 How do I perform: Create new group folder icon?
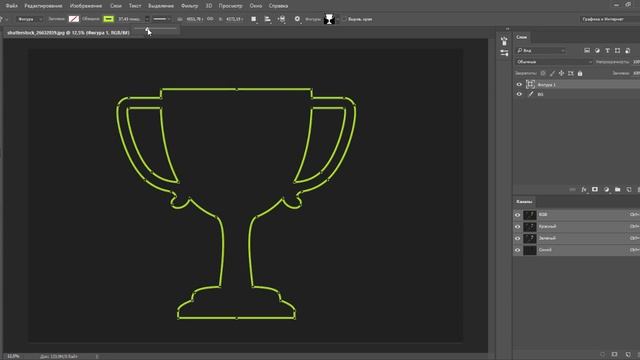pos(618,189)
